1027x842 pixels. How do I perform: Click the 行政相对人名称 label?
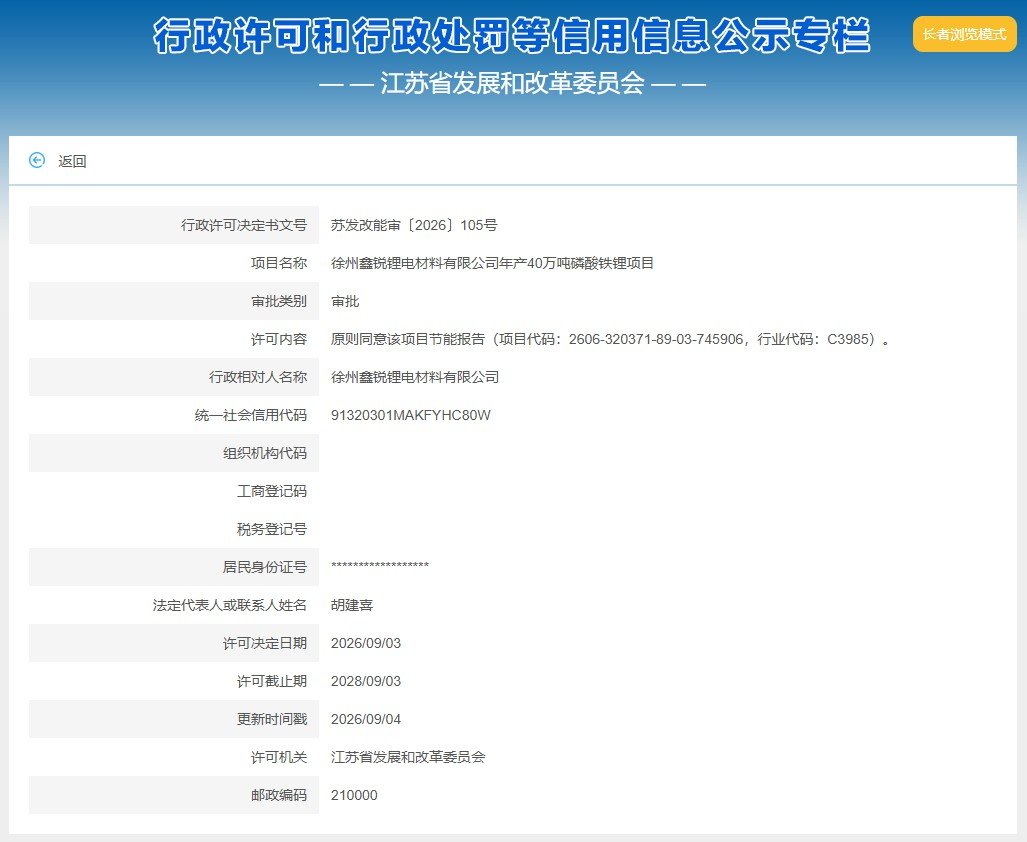(x=258, y=377)
